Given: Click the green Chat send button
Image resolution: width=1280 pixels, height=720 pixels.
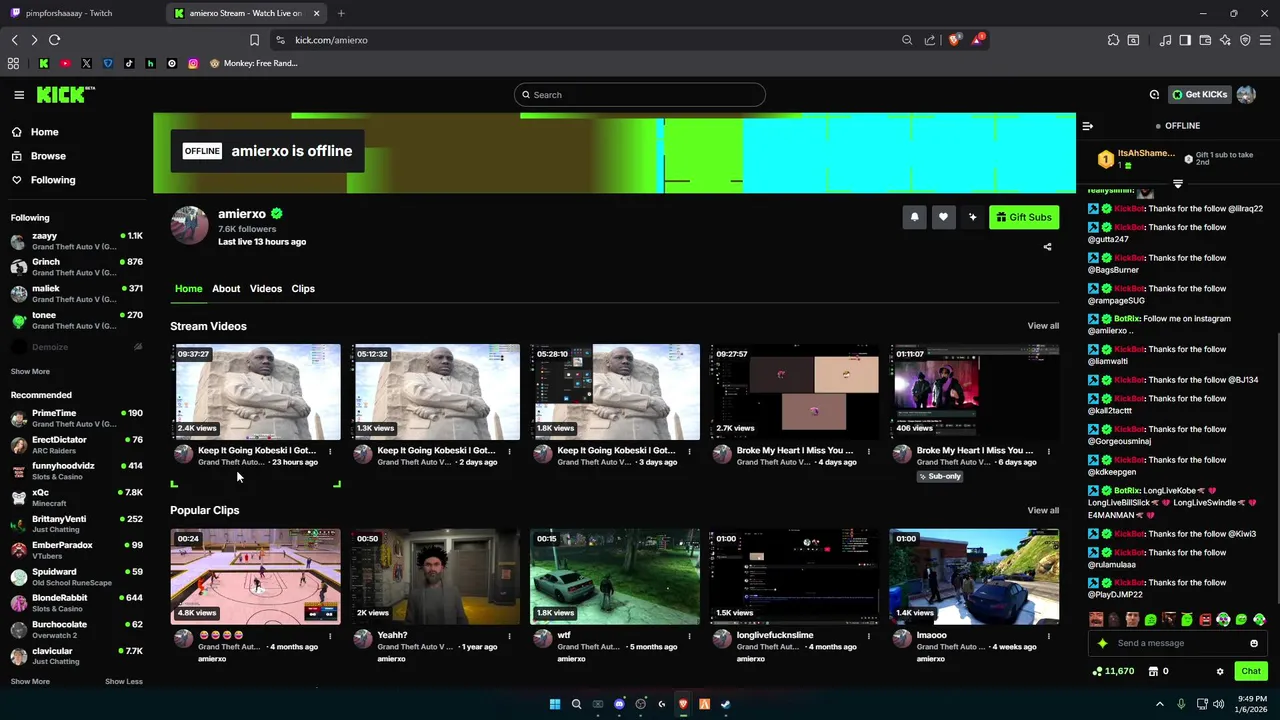Looking at the screenshot, I should [x=1251, y=671].
